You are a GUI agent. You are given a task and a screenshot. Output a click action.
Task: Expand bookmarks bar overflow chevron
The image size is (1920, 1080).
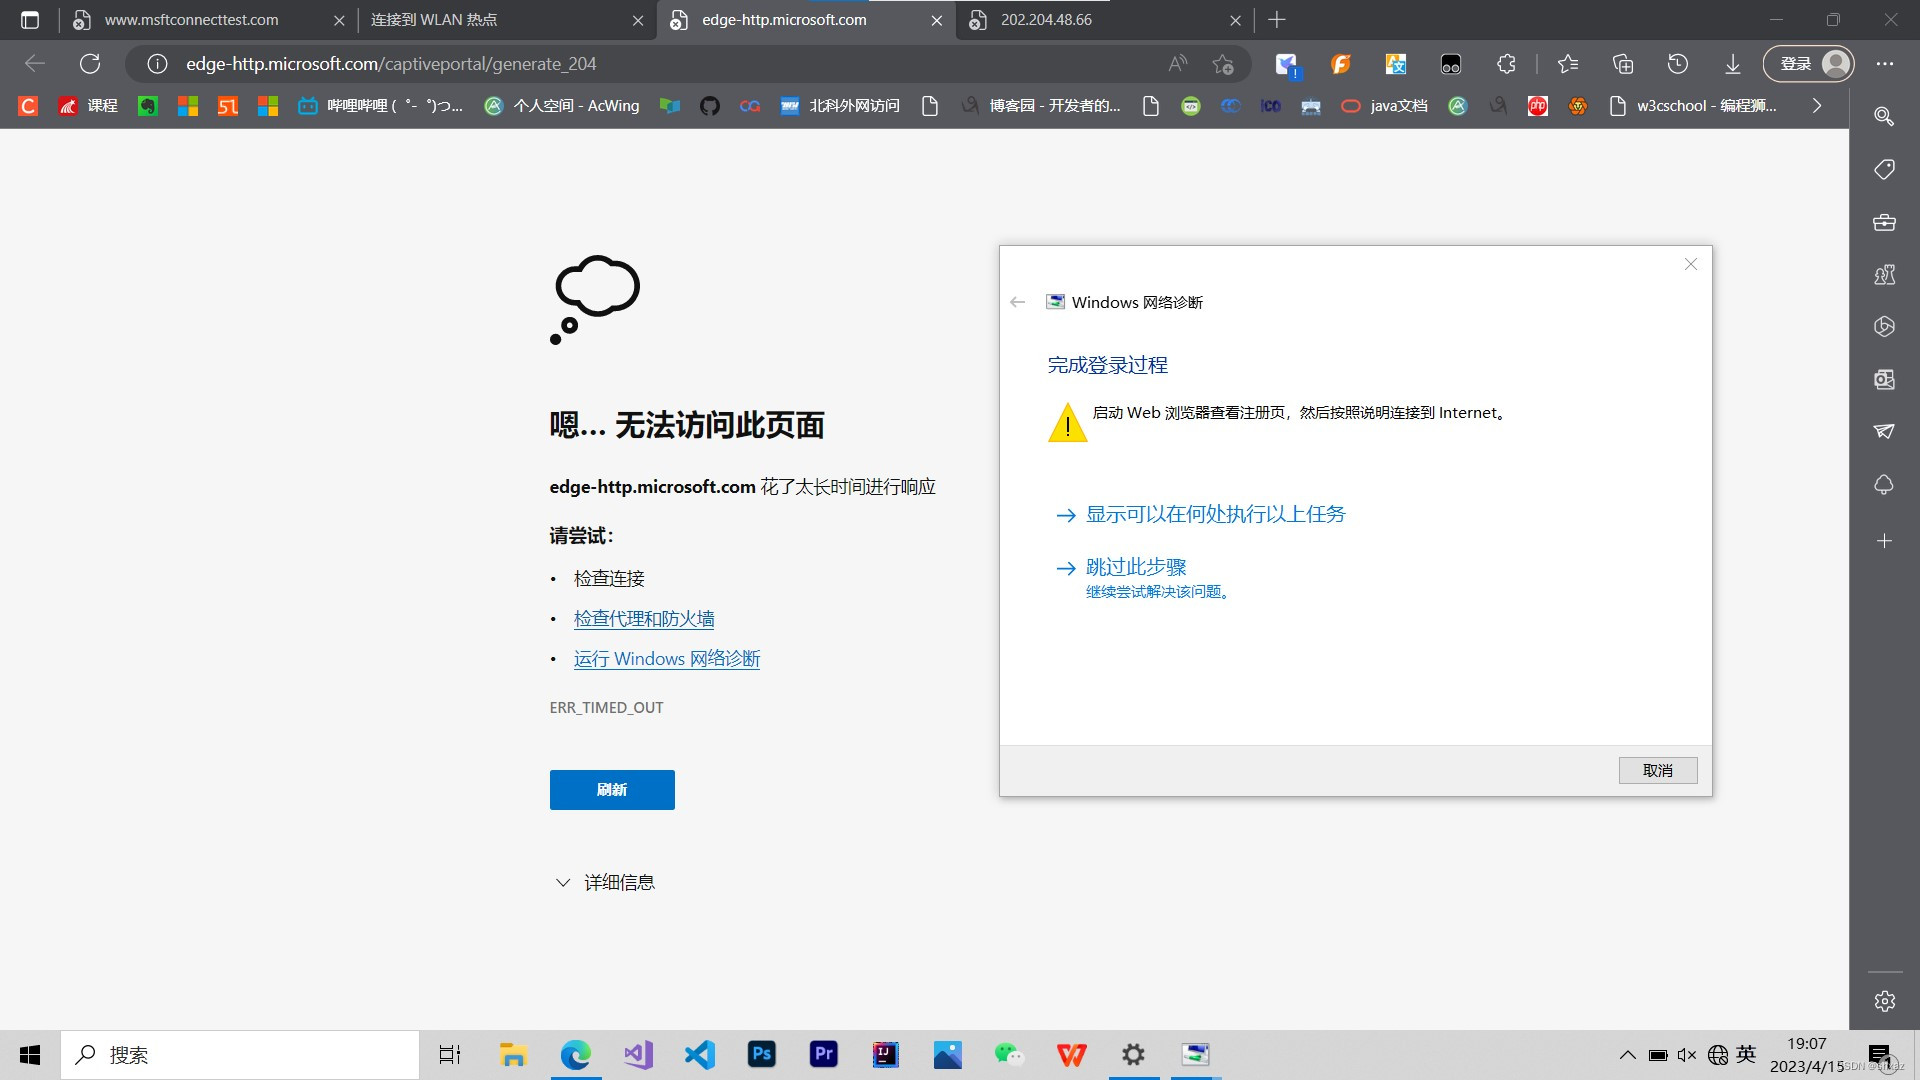pos(1817,106)
